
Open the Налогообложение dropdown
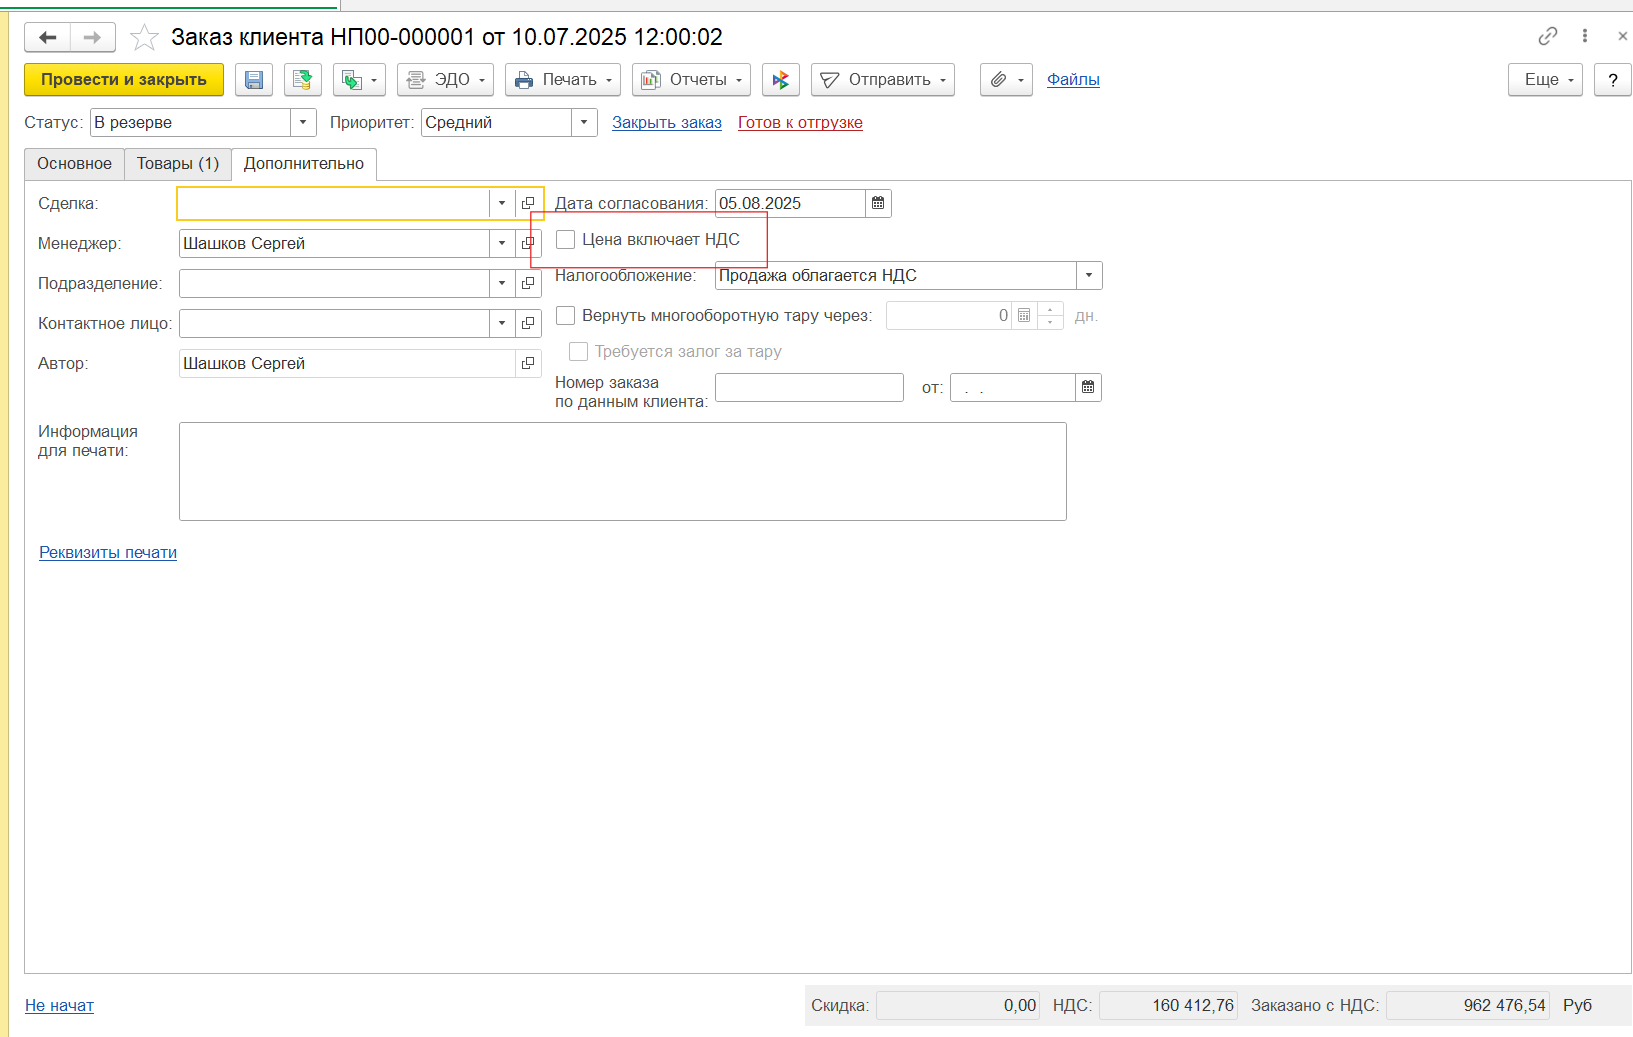tap(1088, 276)
